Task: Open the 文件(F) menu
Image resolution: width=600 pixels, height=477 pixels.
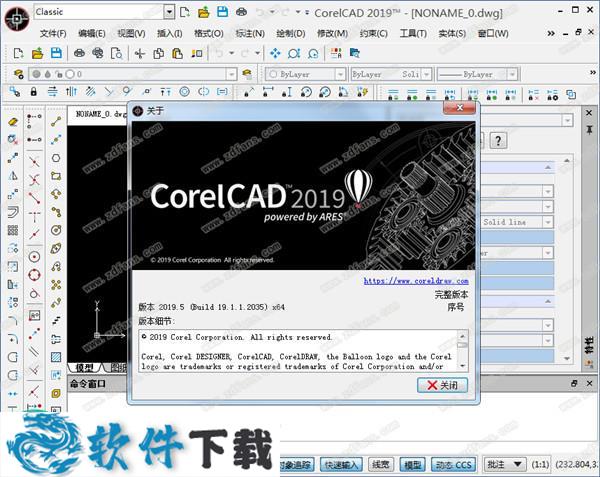Action: point(53,34)
